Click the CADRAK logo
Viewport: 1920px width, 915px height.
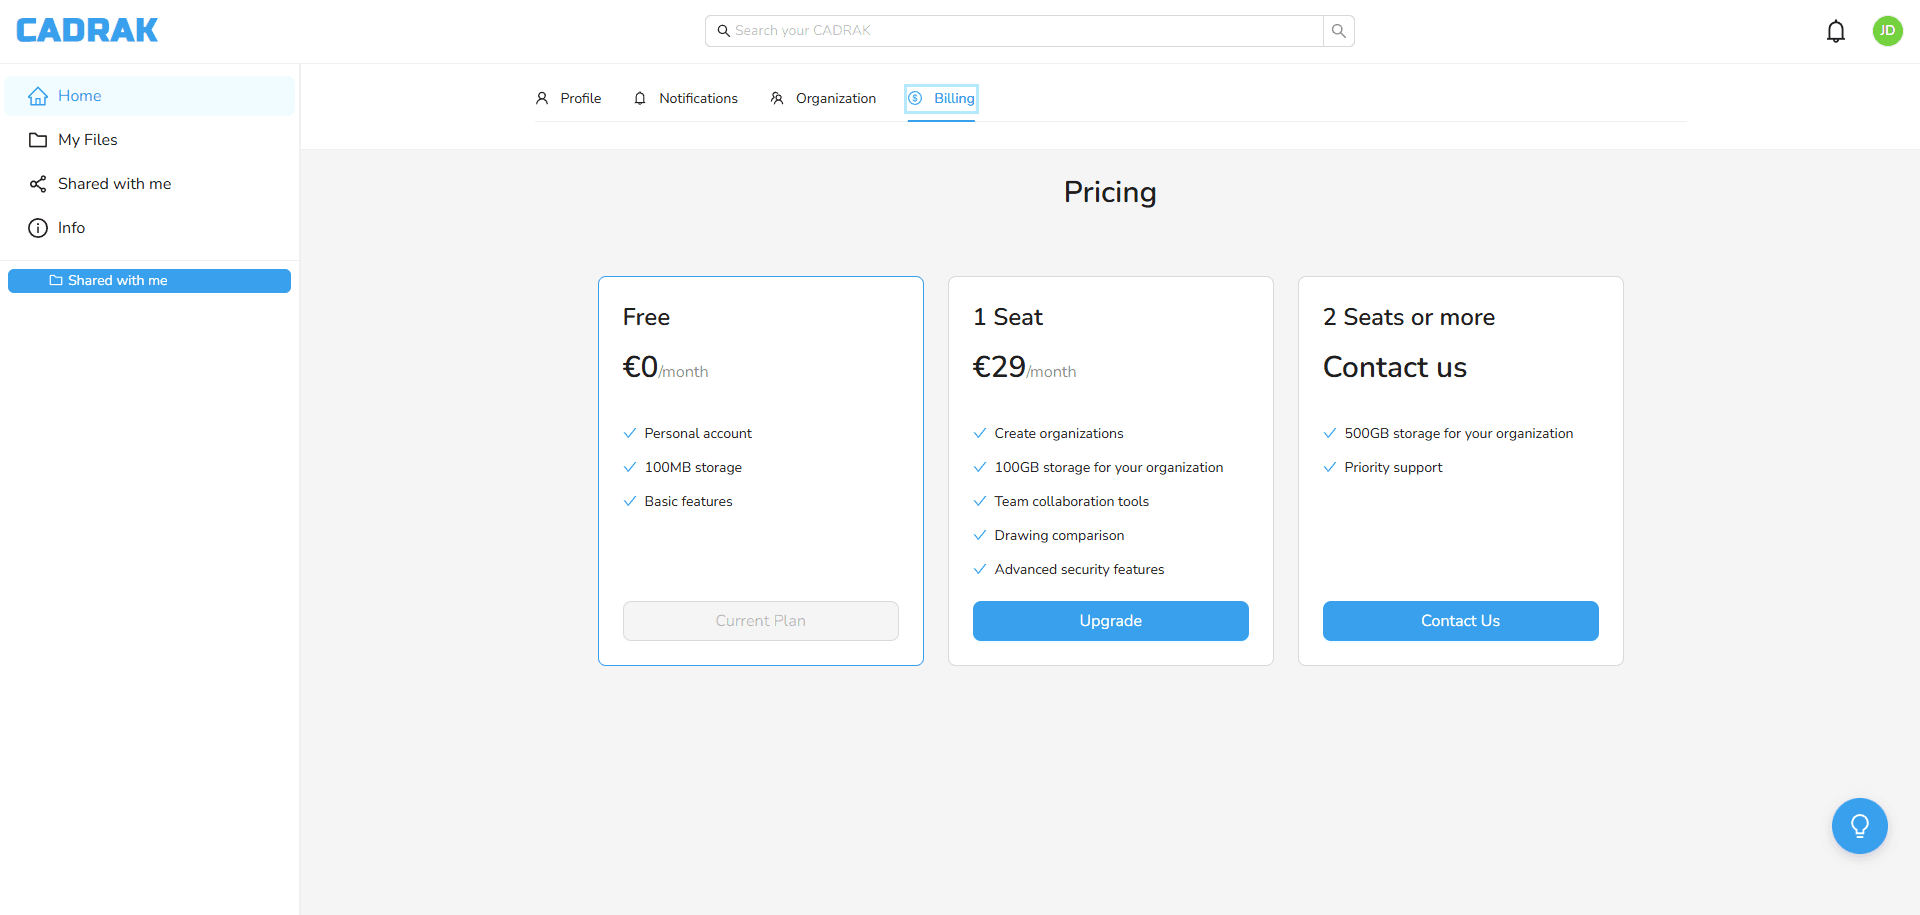tap(87, 30)
